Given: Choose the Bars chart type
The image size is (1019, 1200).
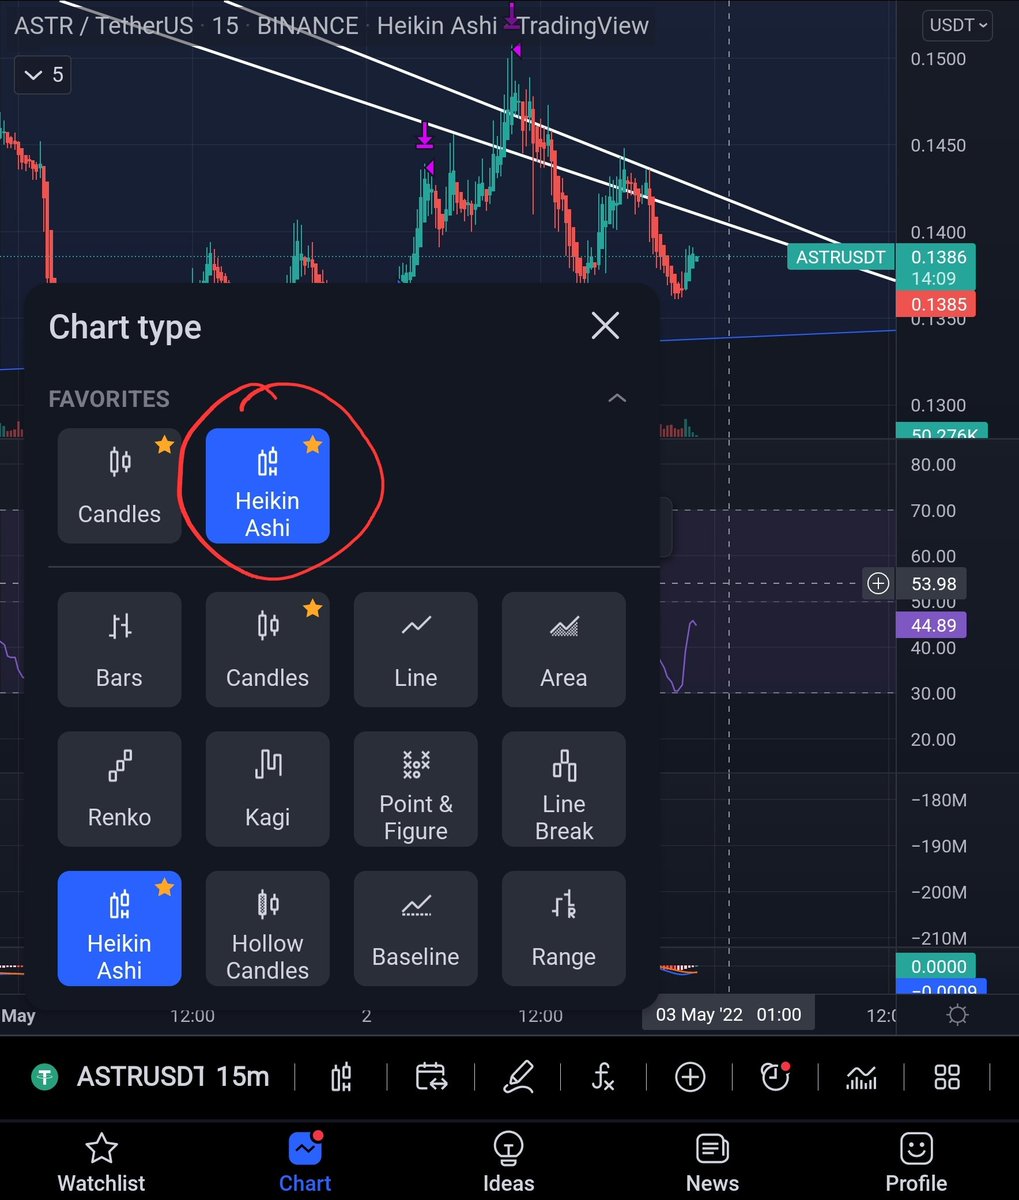Looking at the screenshot, I should point(120,649).
